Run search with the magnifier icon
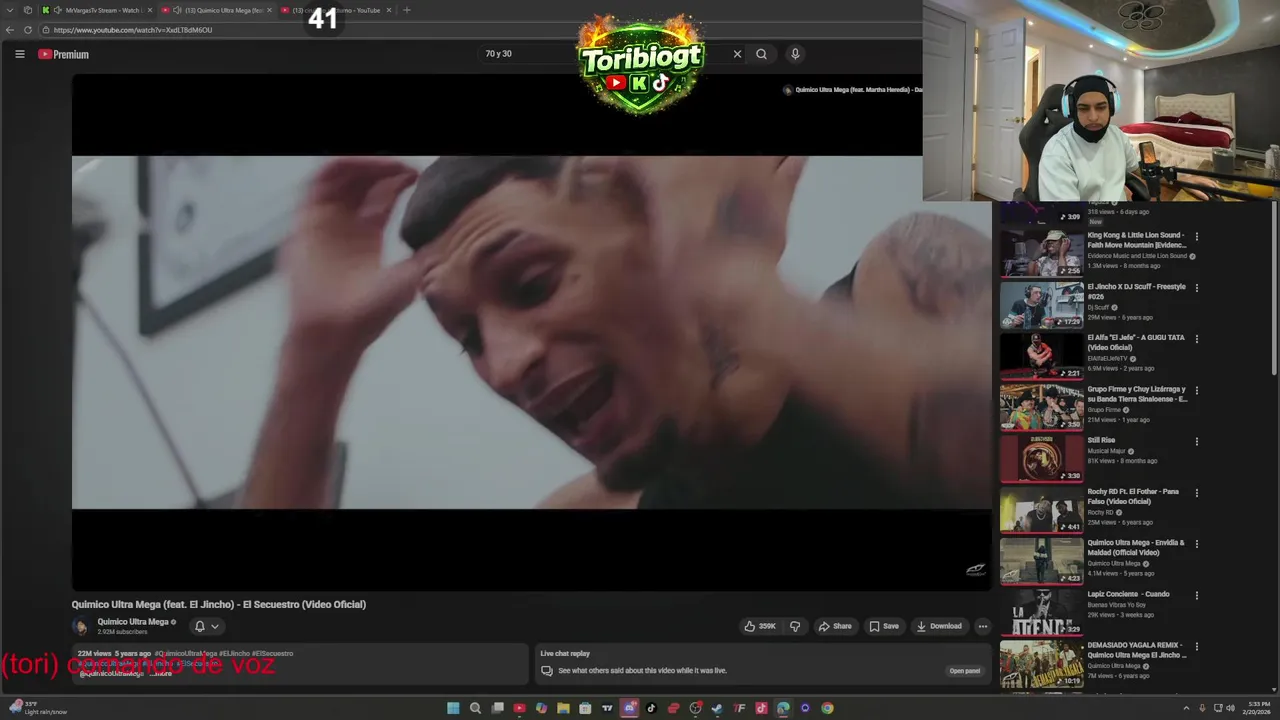Viewport: 1280px width, 720px height. (x=761, y=54)
